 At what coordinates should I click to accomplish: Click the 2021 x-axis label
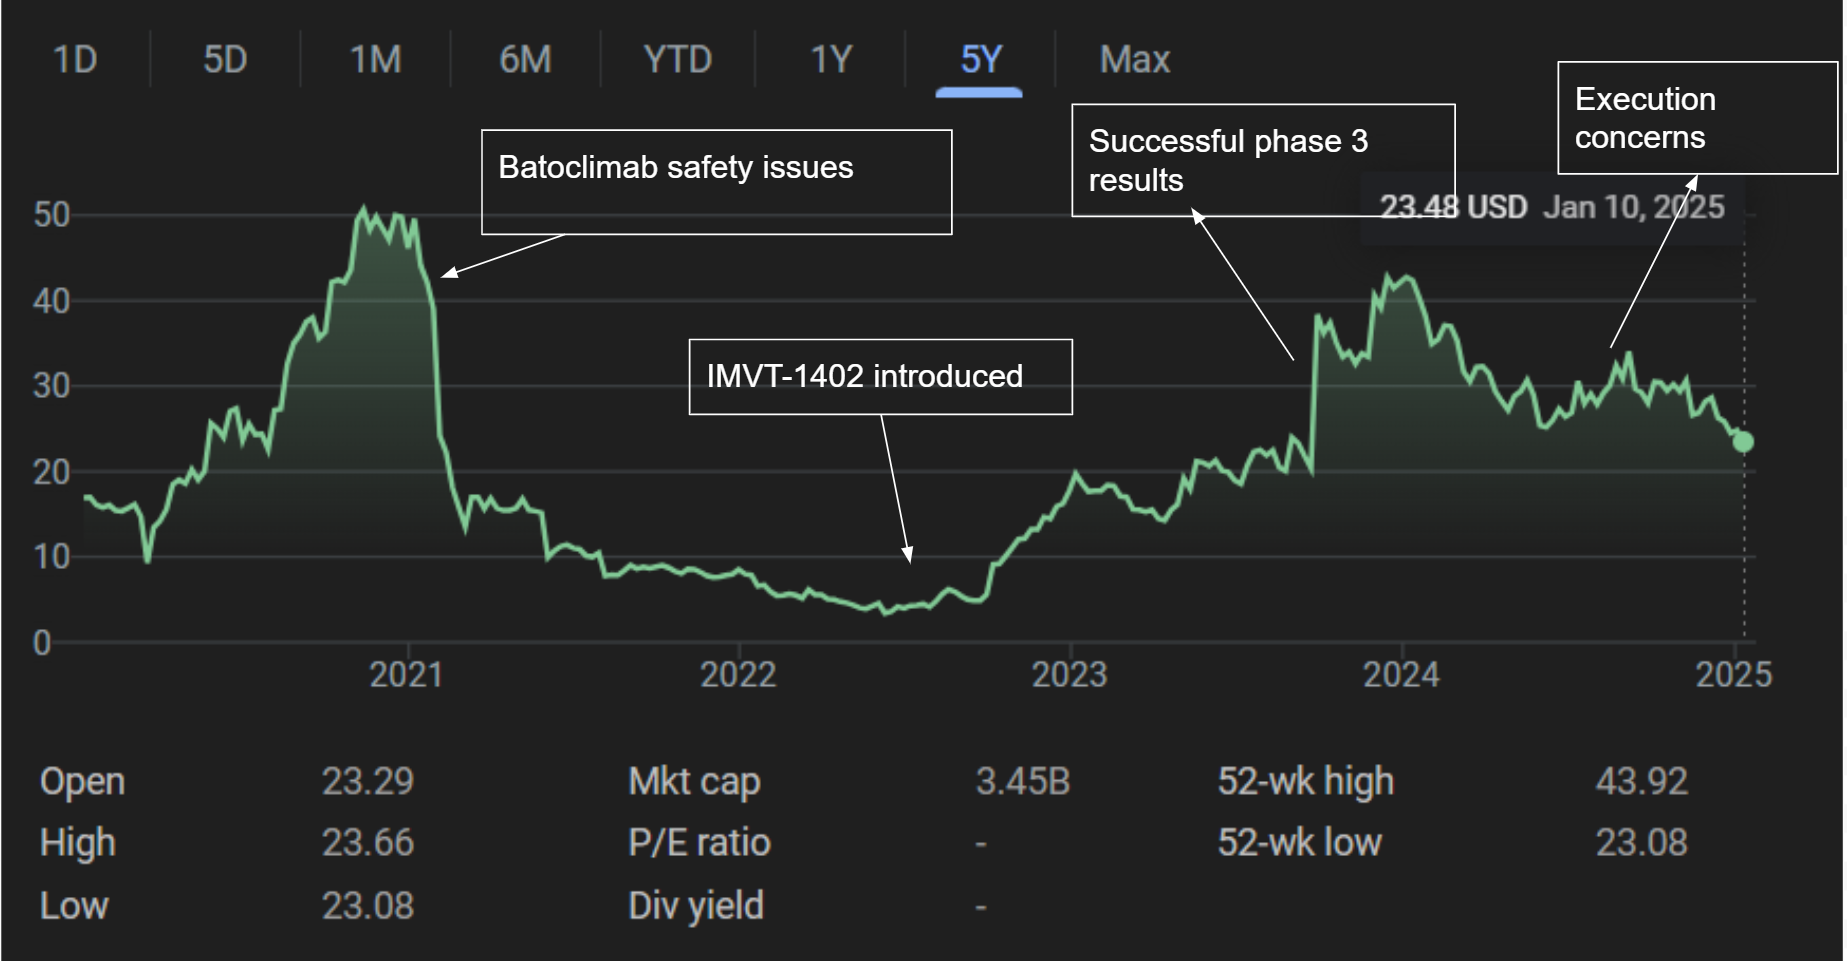[x=406, y=675]
